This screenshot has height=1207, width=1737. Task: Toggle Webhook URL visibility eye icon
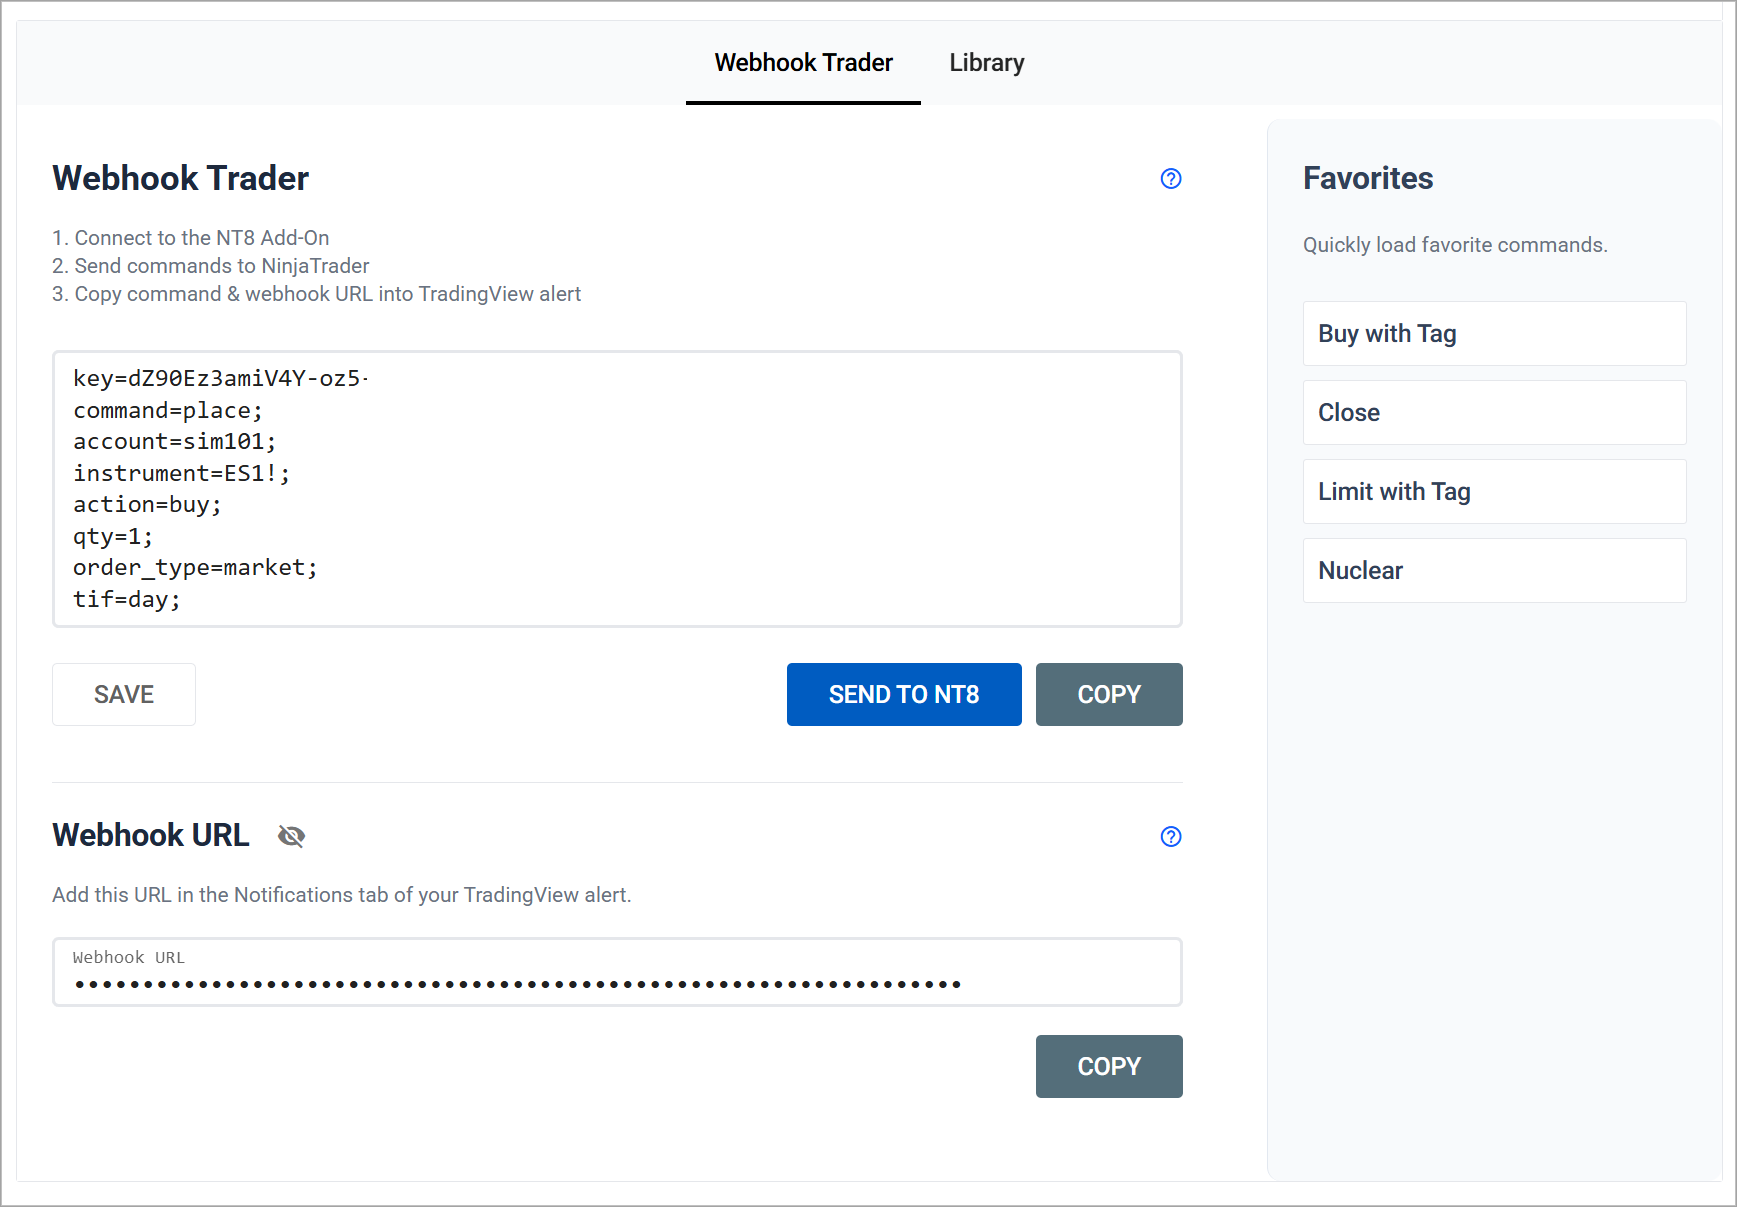(291, 836)
